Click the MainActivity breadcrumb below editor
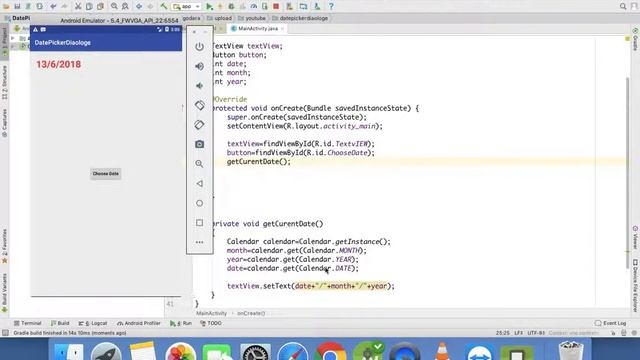Image resolution: width=640 pixels, height=360 pixels. pos(211,313)
